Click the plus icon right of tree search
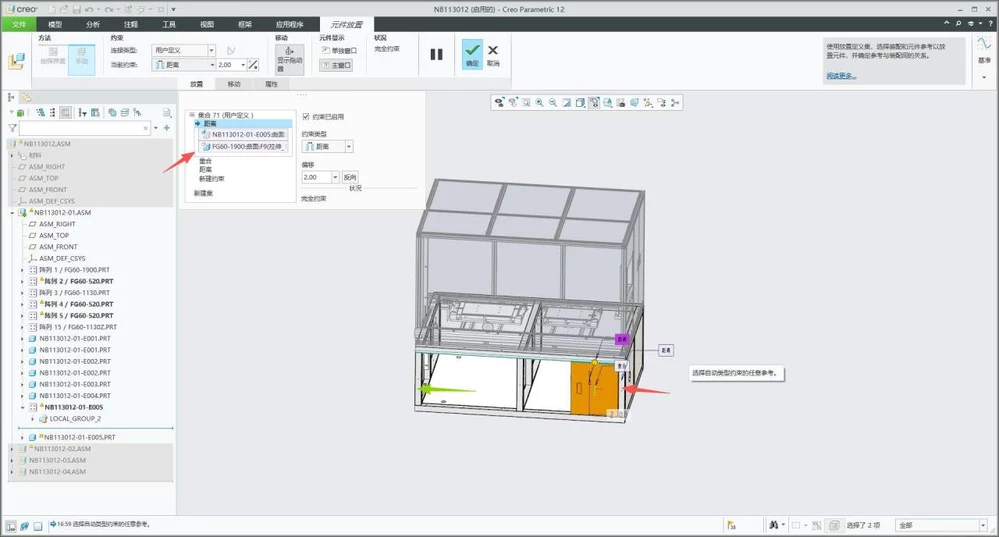999x537 pixels. (x=167, y=128)
